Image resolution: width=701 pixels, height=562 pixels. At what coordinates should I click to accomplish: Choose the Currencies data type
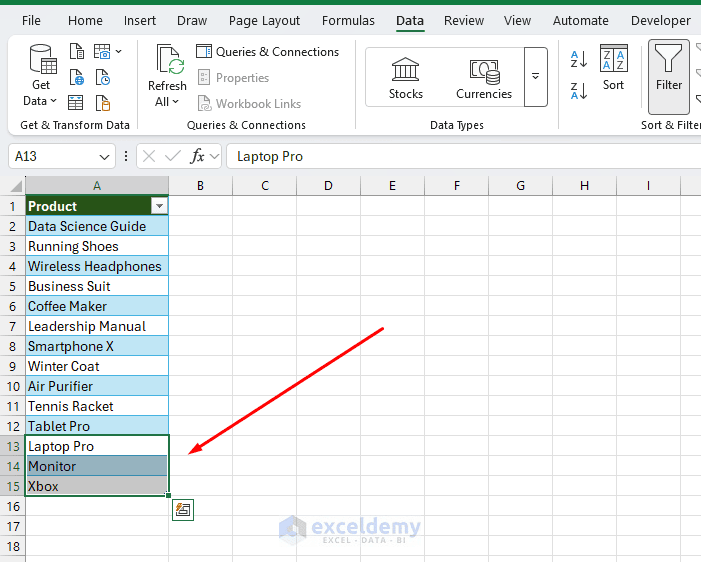tap(484, 78)
